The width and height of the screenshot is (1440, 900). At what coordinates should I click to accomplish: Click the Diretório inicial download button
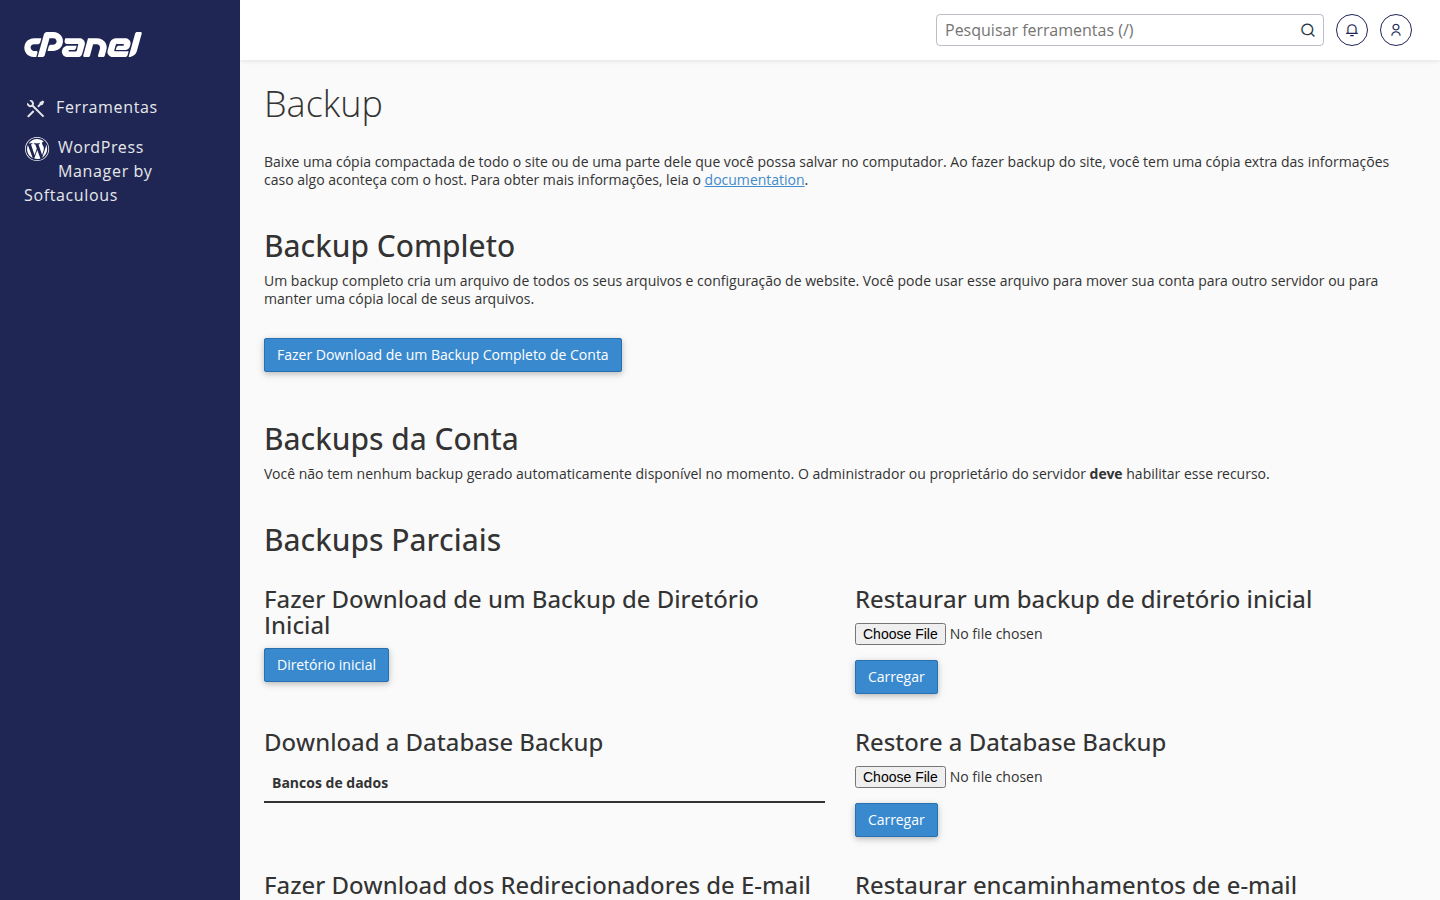pyautogui.click(x=326, y=665)
